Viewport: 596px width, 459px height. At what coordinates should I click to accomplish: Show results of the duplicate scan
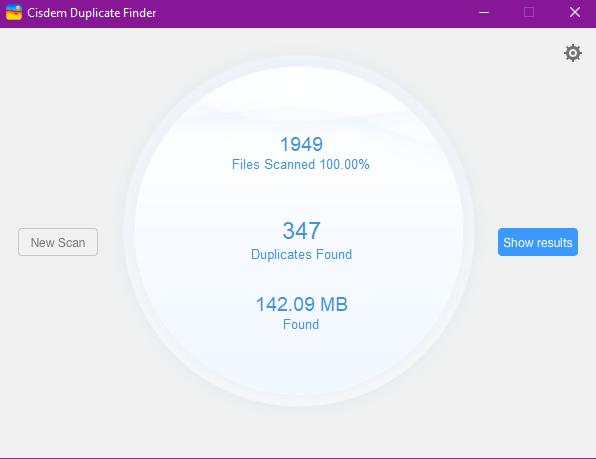click(x=538, y=242)
